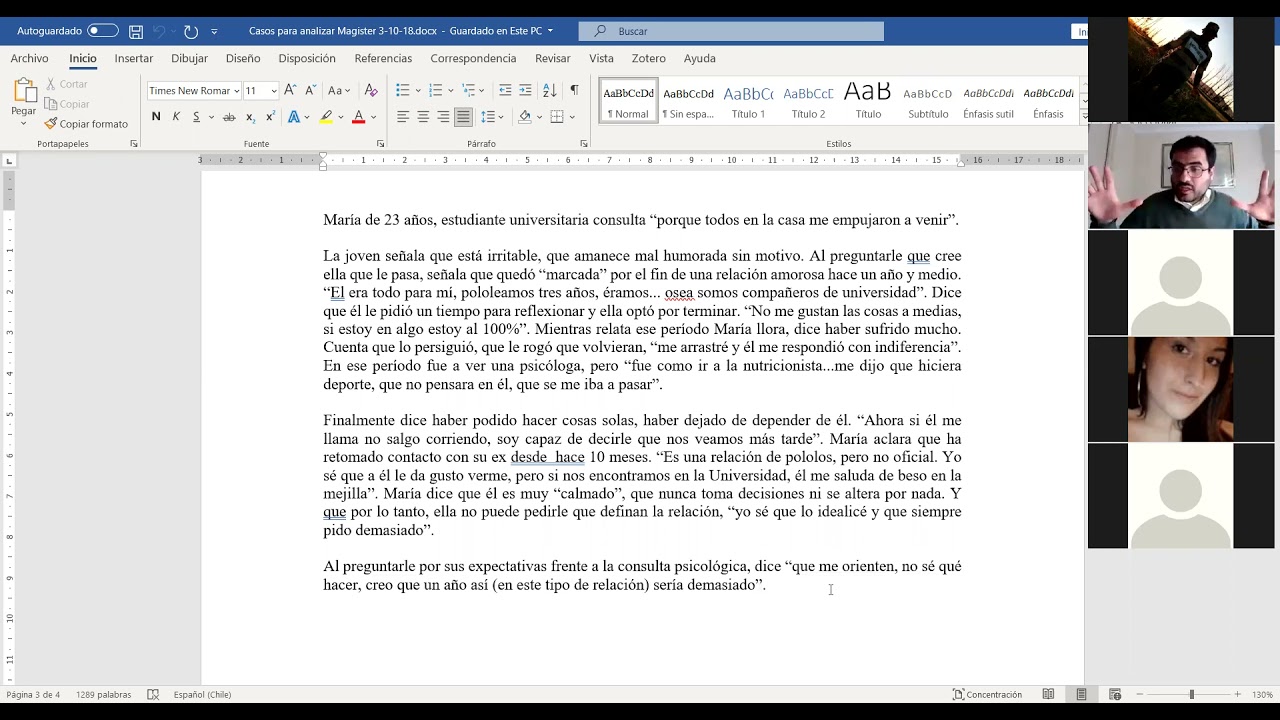Image resolution: width=1280 pixels, height=720 pixels.
Task: Toggle subscript formatting
Action: (x=250, y=117)
